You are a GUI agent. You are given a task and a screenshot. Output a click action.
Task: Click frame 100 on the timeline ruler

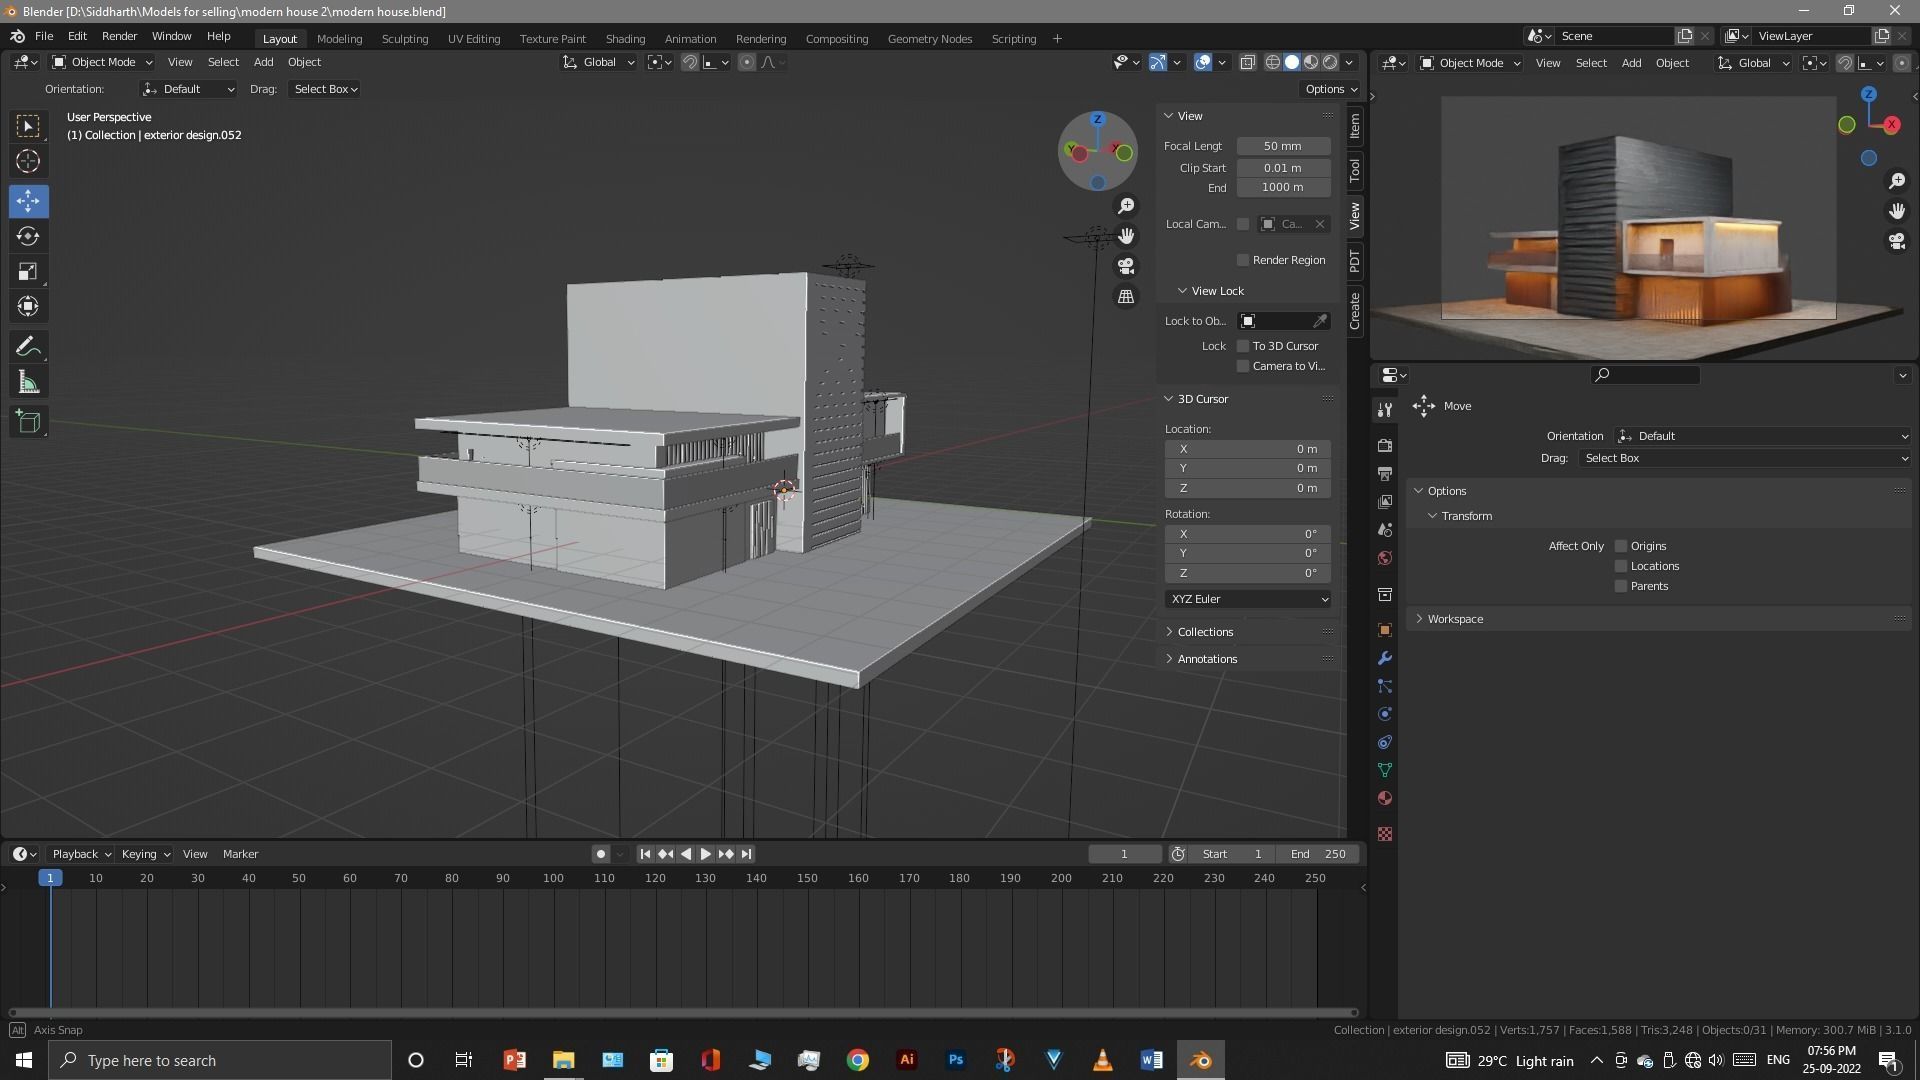tap(553, 878)
